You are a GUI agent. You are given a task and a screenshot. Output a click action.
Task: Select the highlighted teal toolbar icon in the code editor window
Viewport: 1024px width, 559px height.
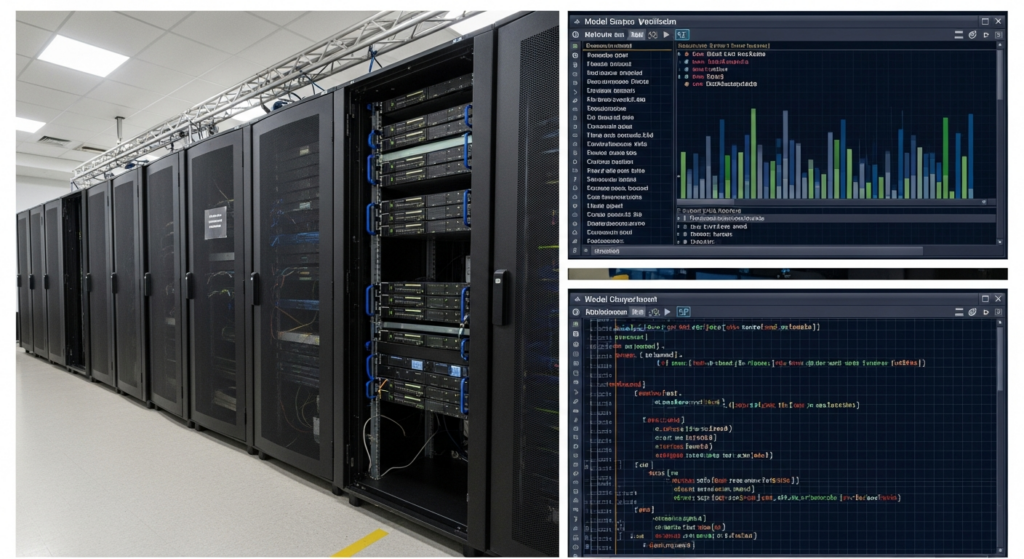tap(683, 312)
